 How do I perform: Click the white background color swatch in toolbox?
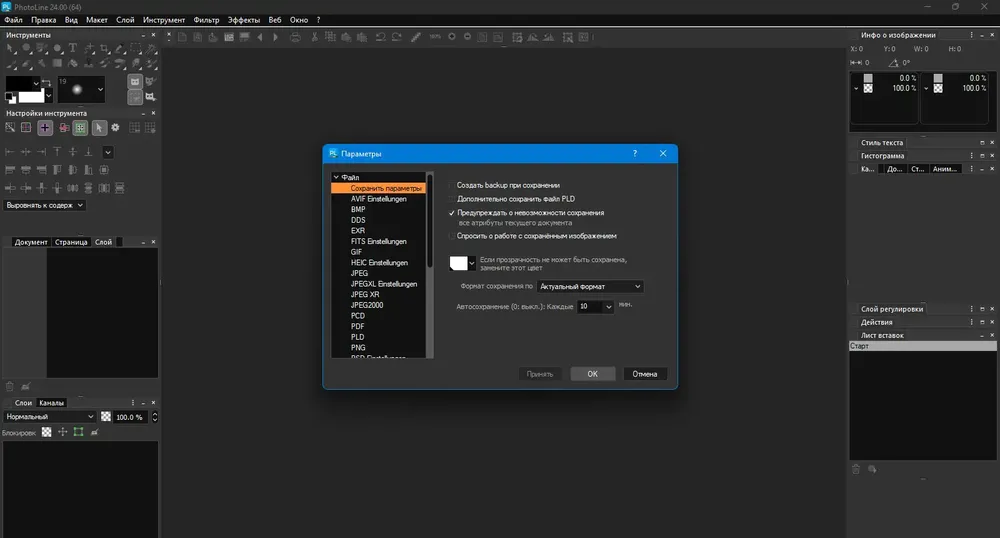click(x=31, y=97)
